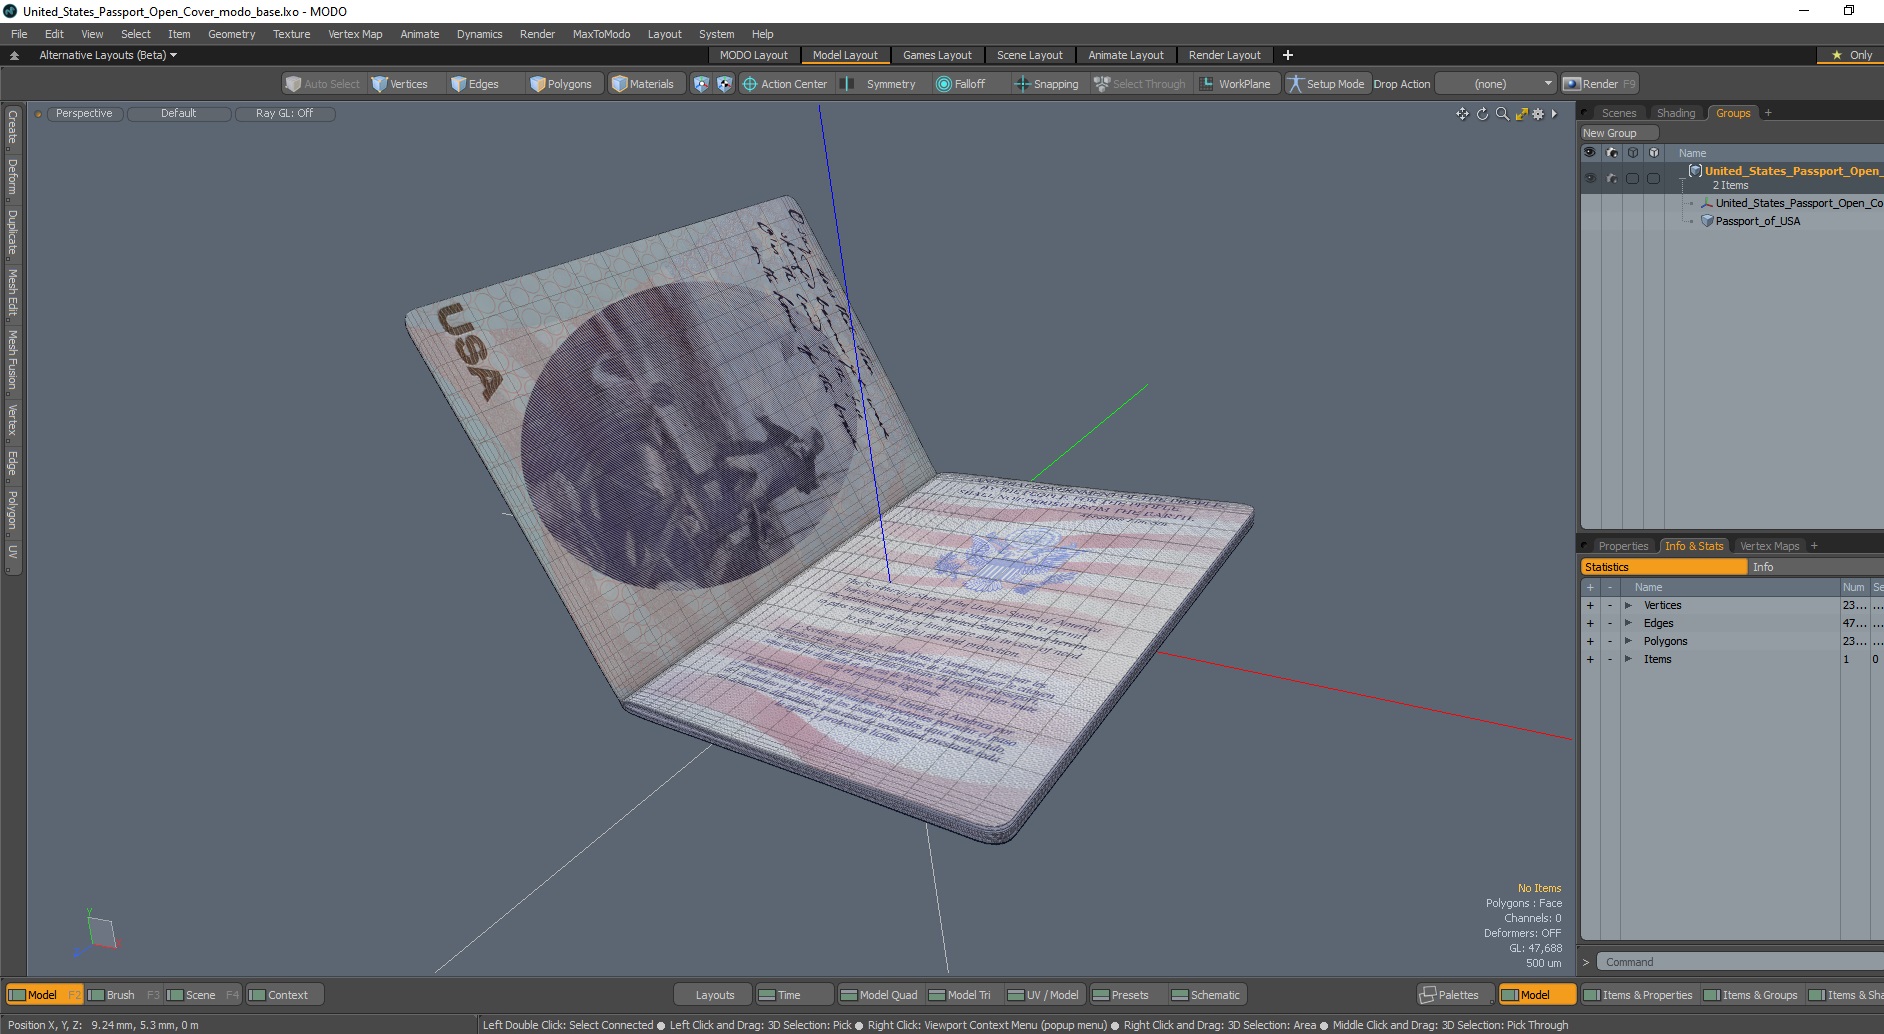This screenshot has height=1034, width=1884.
Task: Expand the Edges statistics row
Action: coord(1628,623)
